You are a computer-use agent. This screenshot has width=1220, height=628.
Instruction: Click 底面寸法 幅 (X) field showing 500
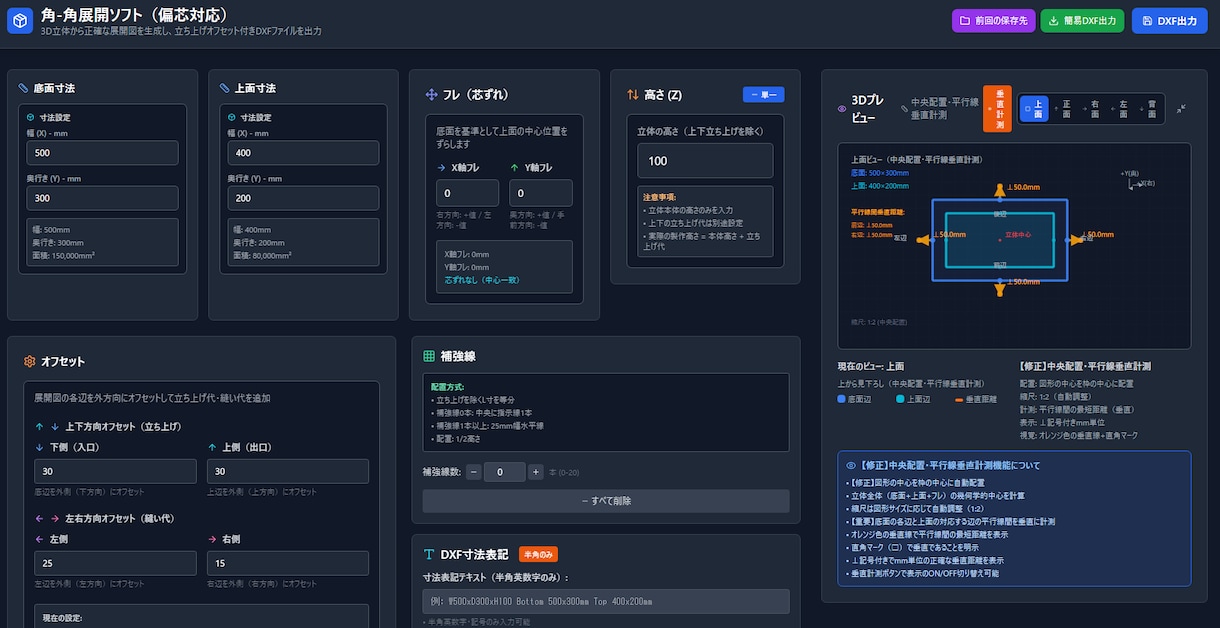click(x=103, y=153)
